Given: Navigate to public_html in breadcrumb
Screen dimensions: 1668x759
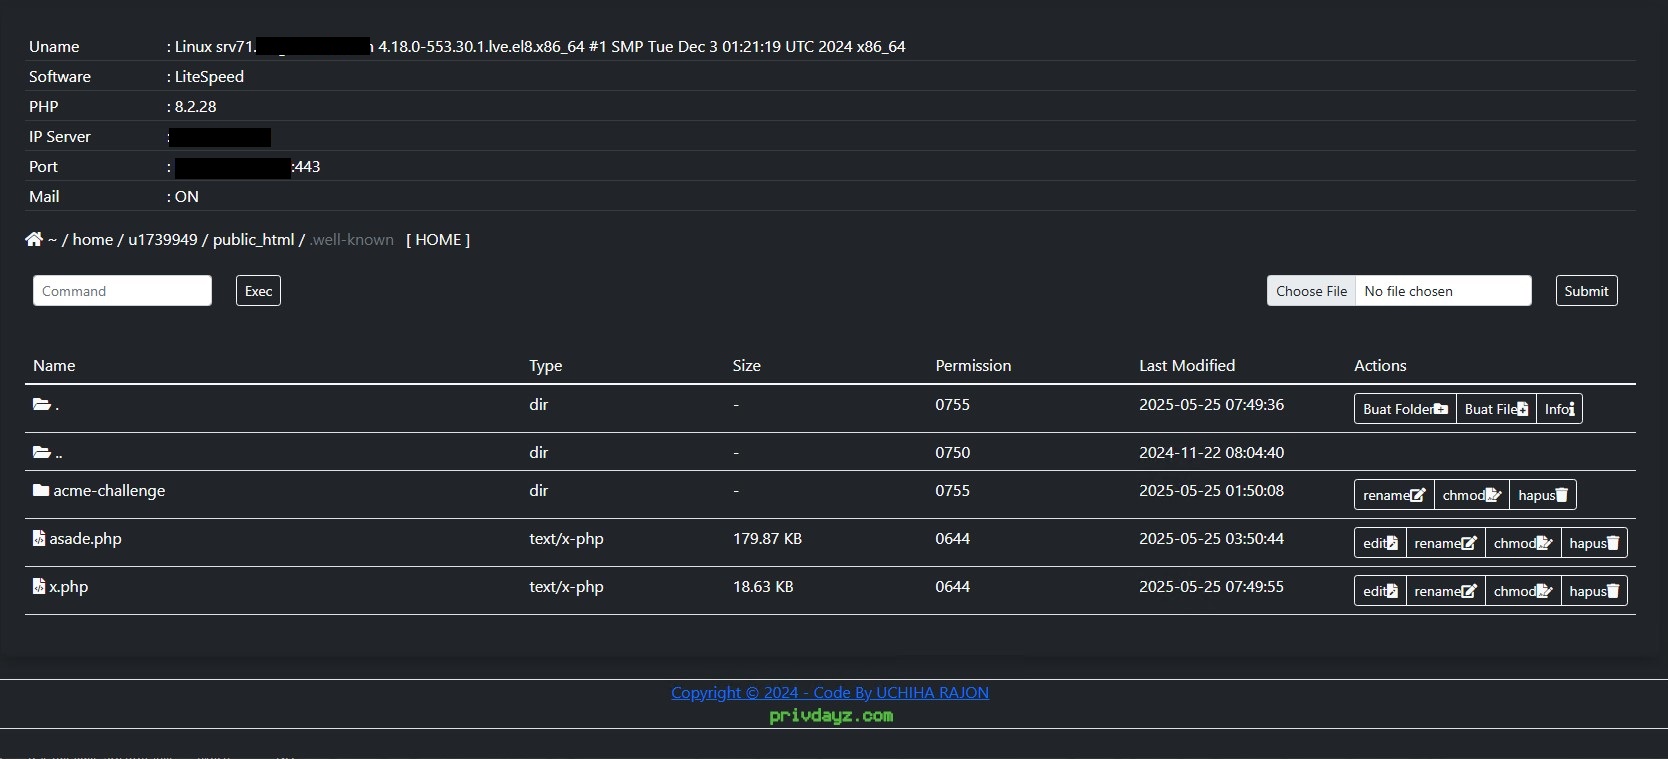Looking at the screenshot, I should coord(253,240).
